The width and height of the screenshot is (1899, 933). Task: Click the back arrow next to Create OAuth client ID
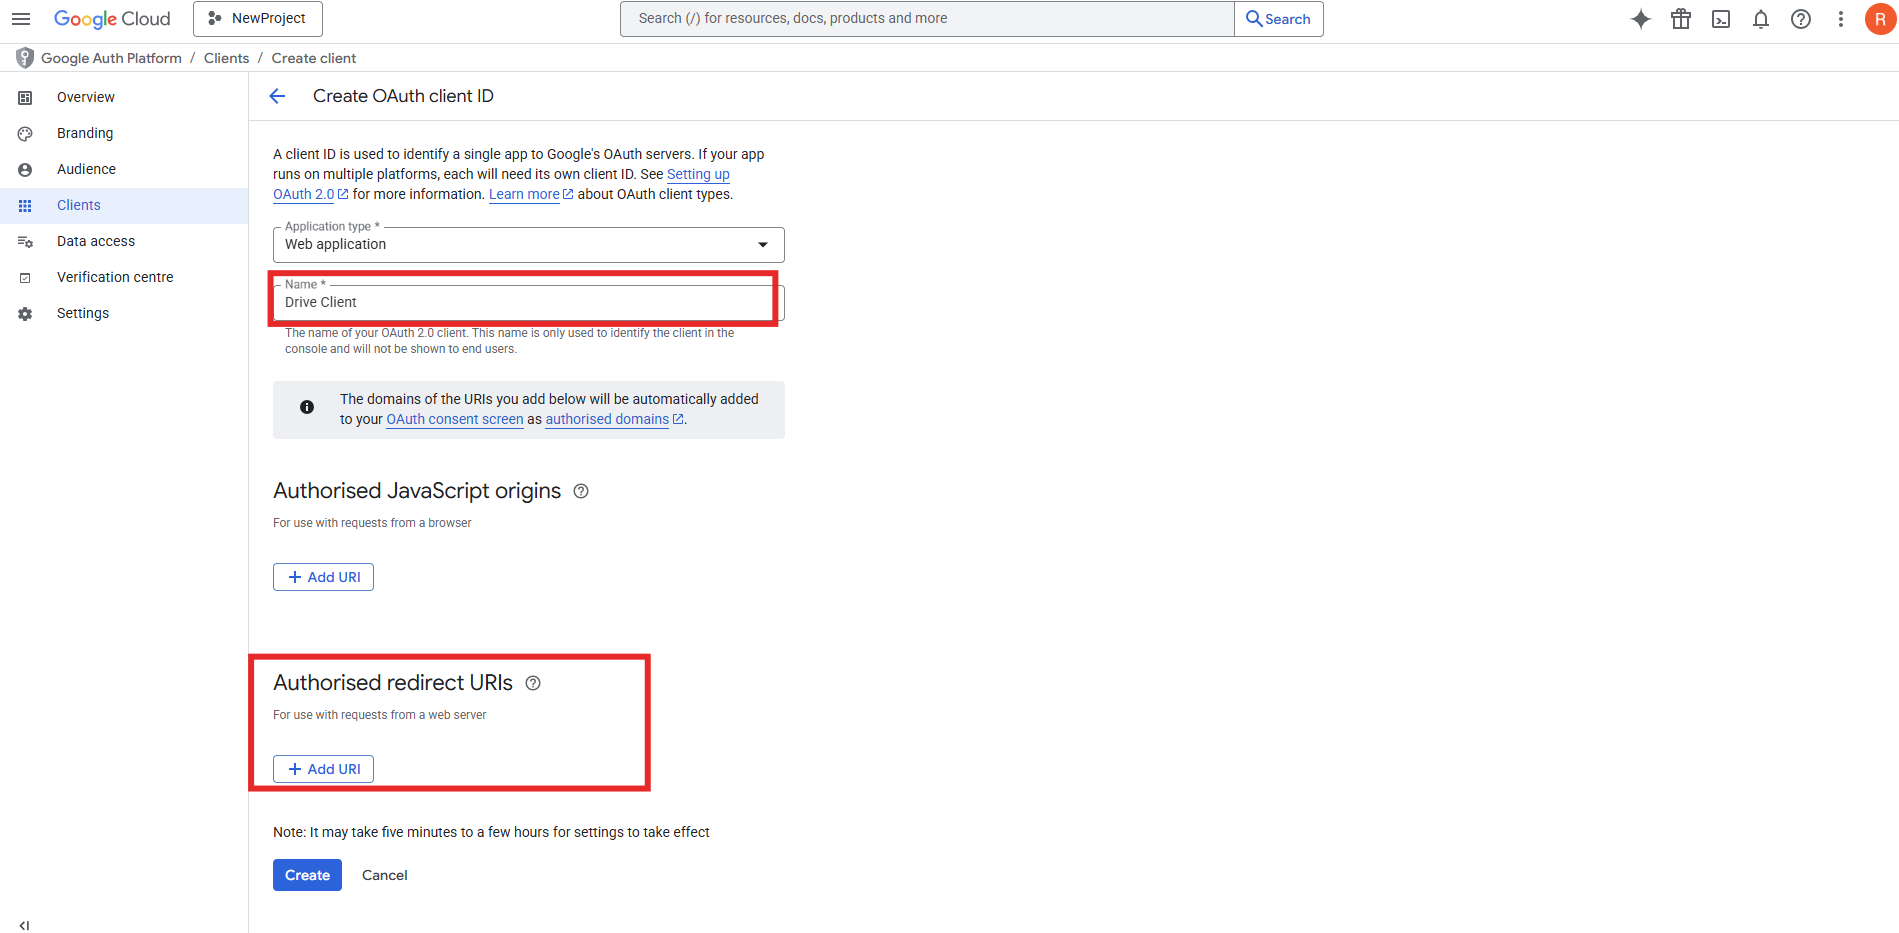[277, 95]
